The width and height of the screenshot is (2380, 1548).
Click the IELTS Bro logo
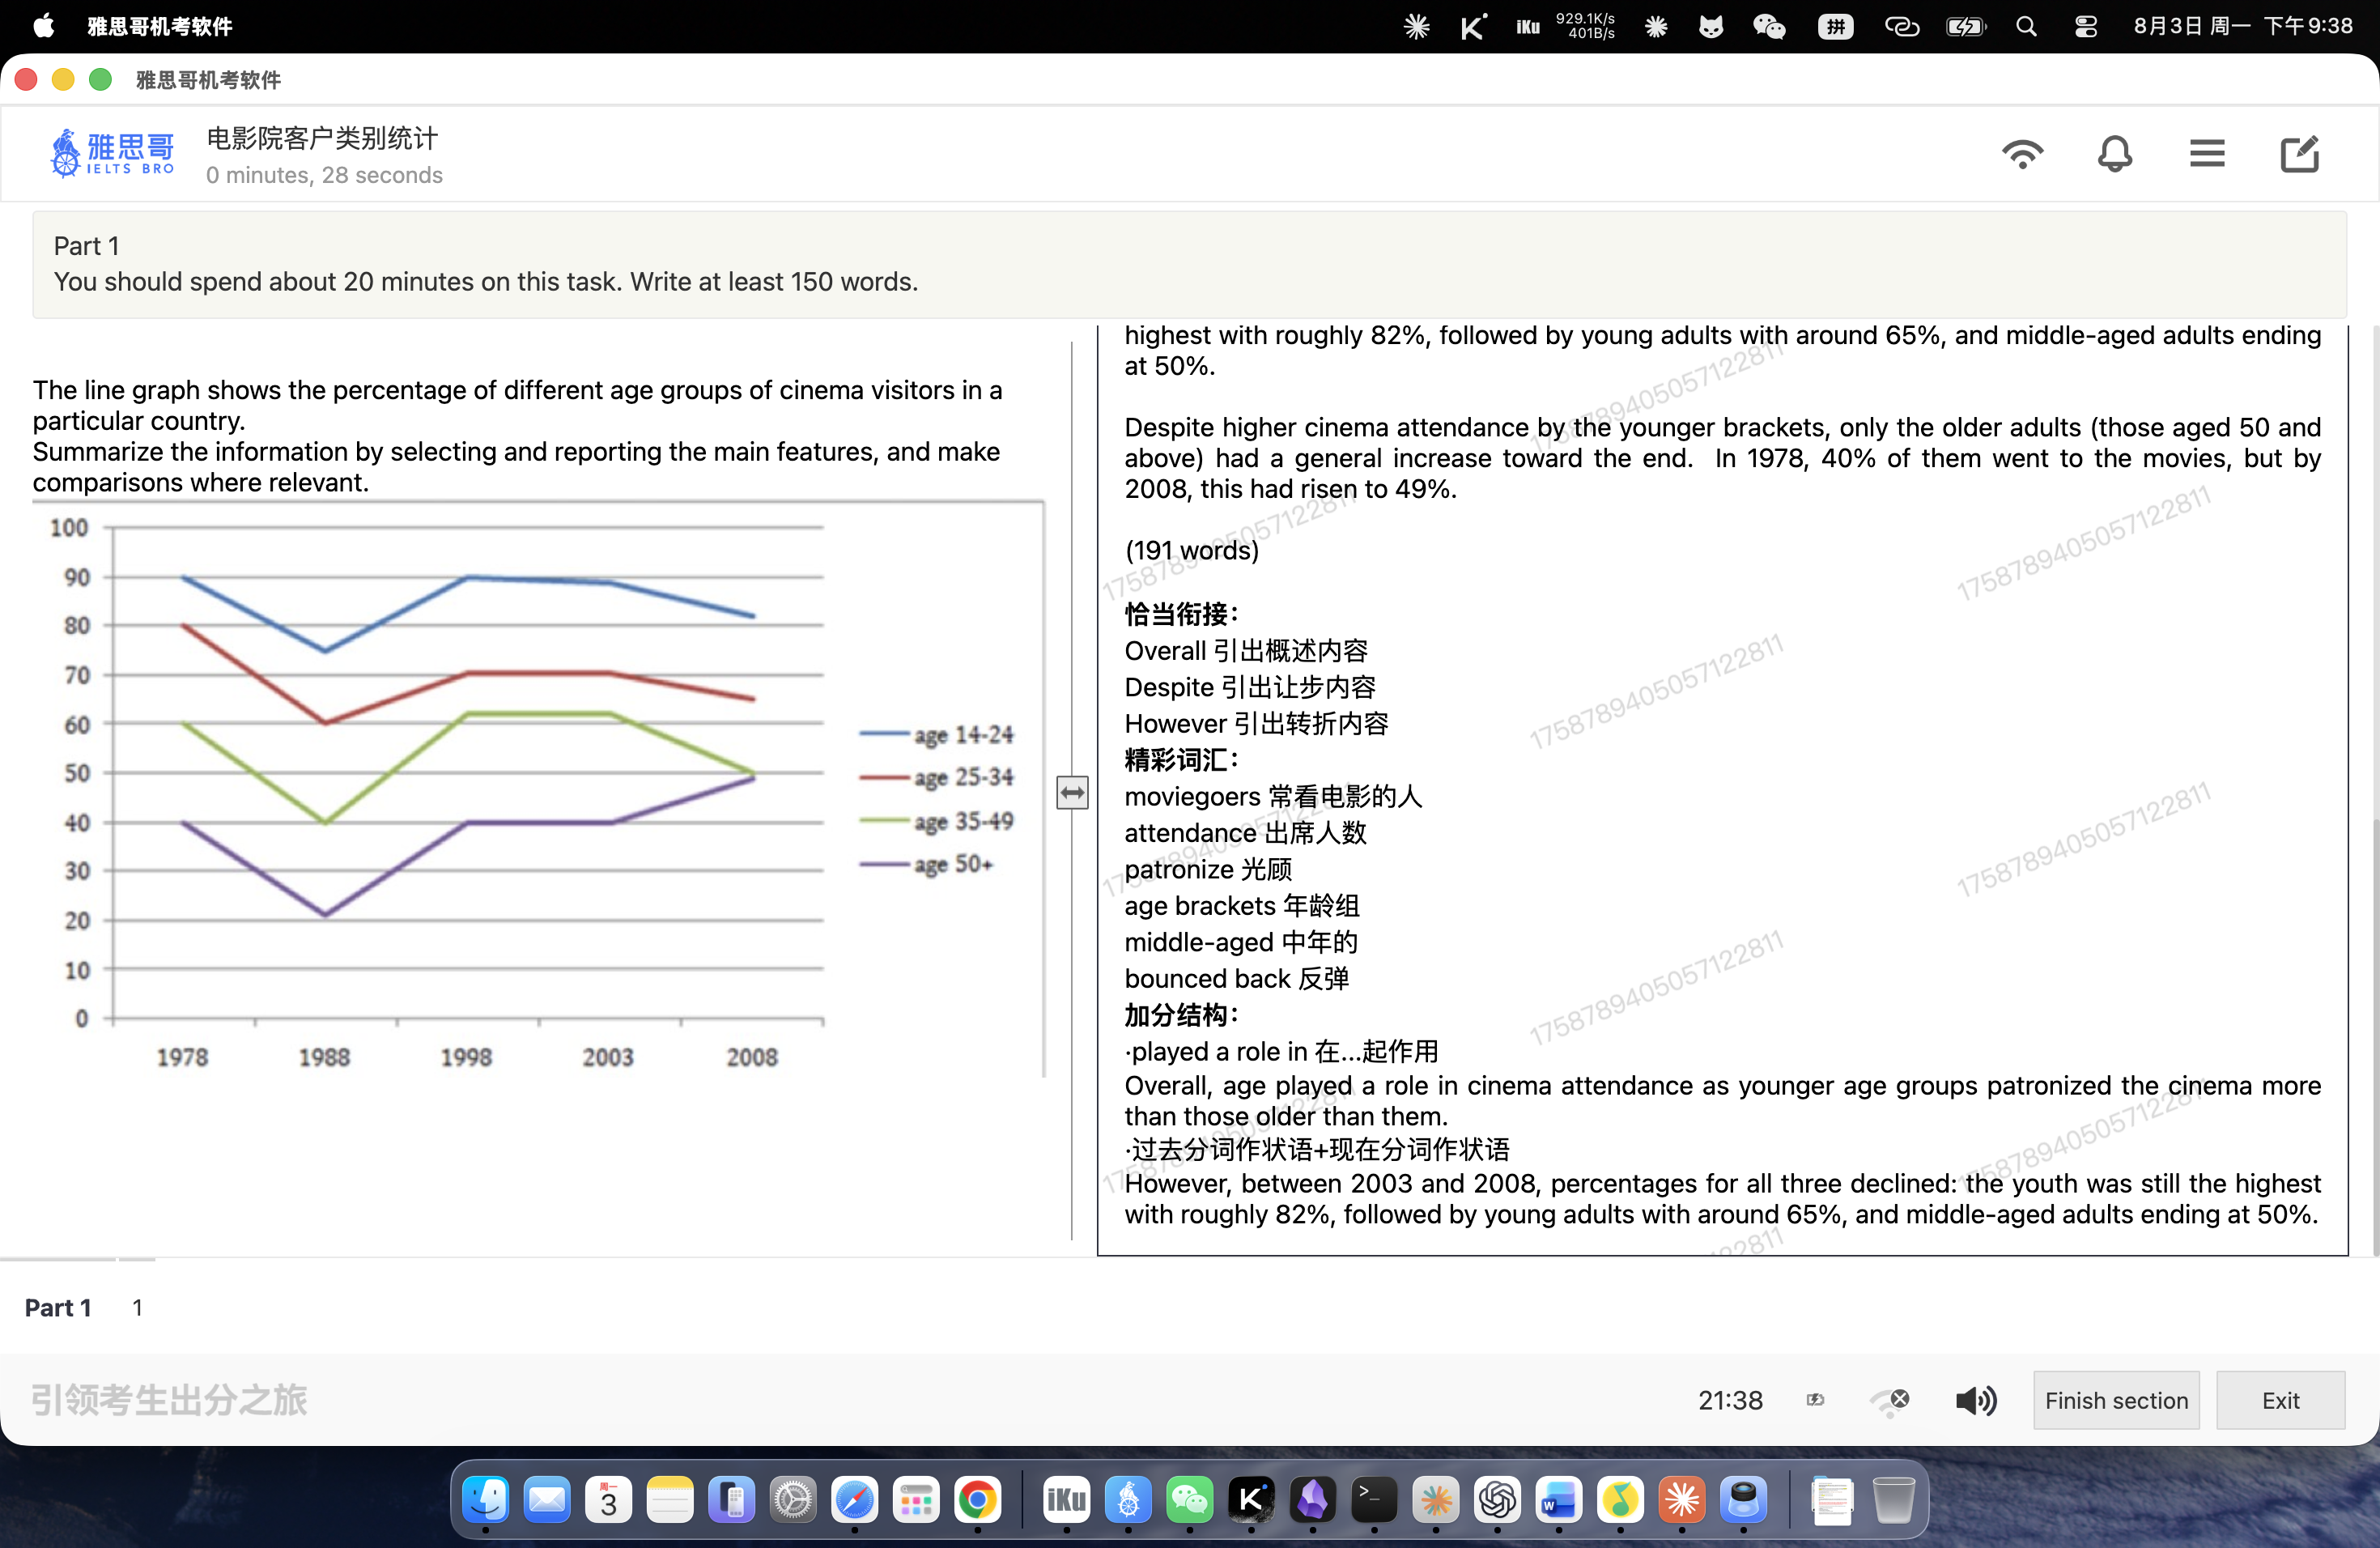click(113, 153)
